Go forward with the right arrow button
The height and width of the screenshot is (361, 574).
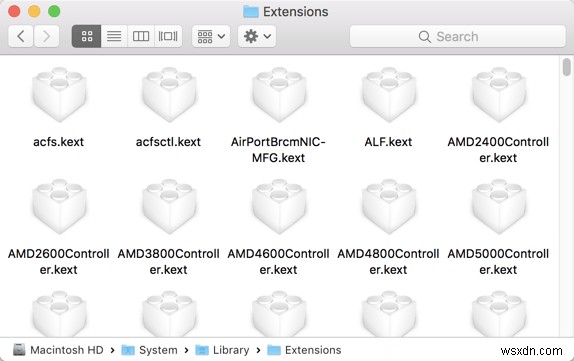pyautogui.click(x=46, y=36)
